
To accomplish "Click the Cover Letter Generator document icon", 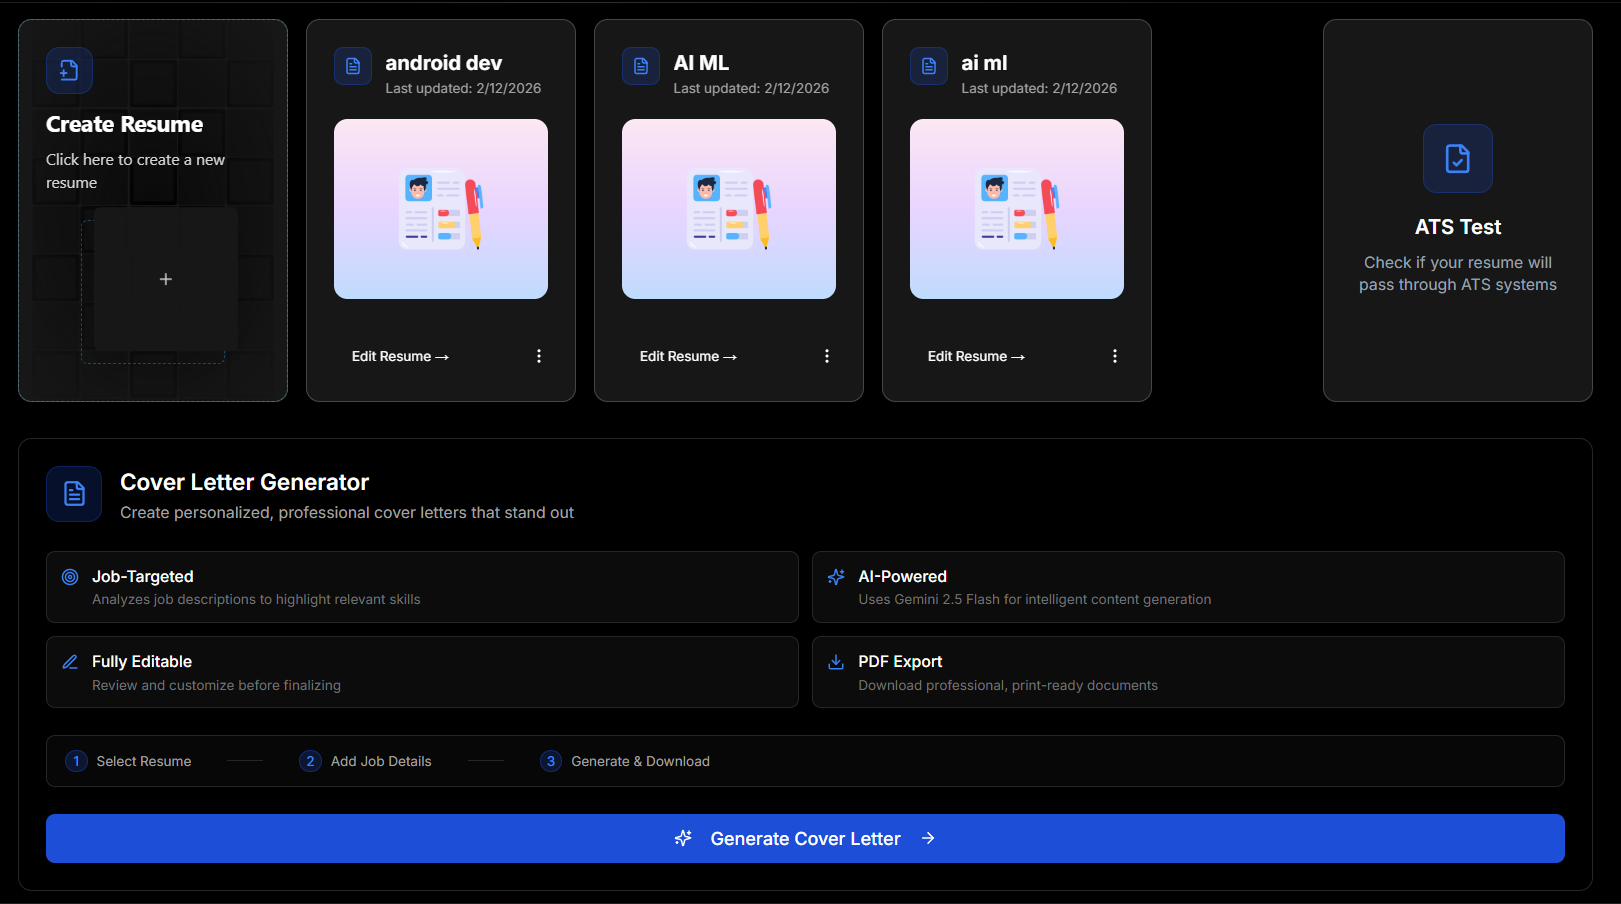I will (74, 493).
